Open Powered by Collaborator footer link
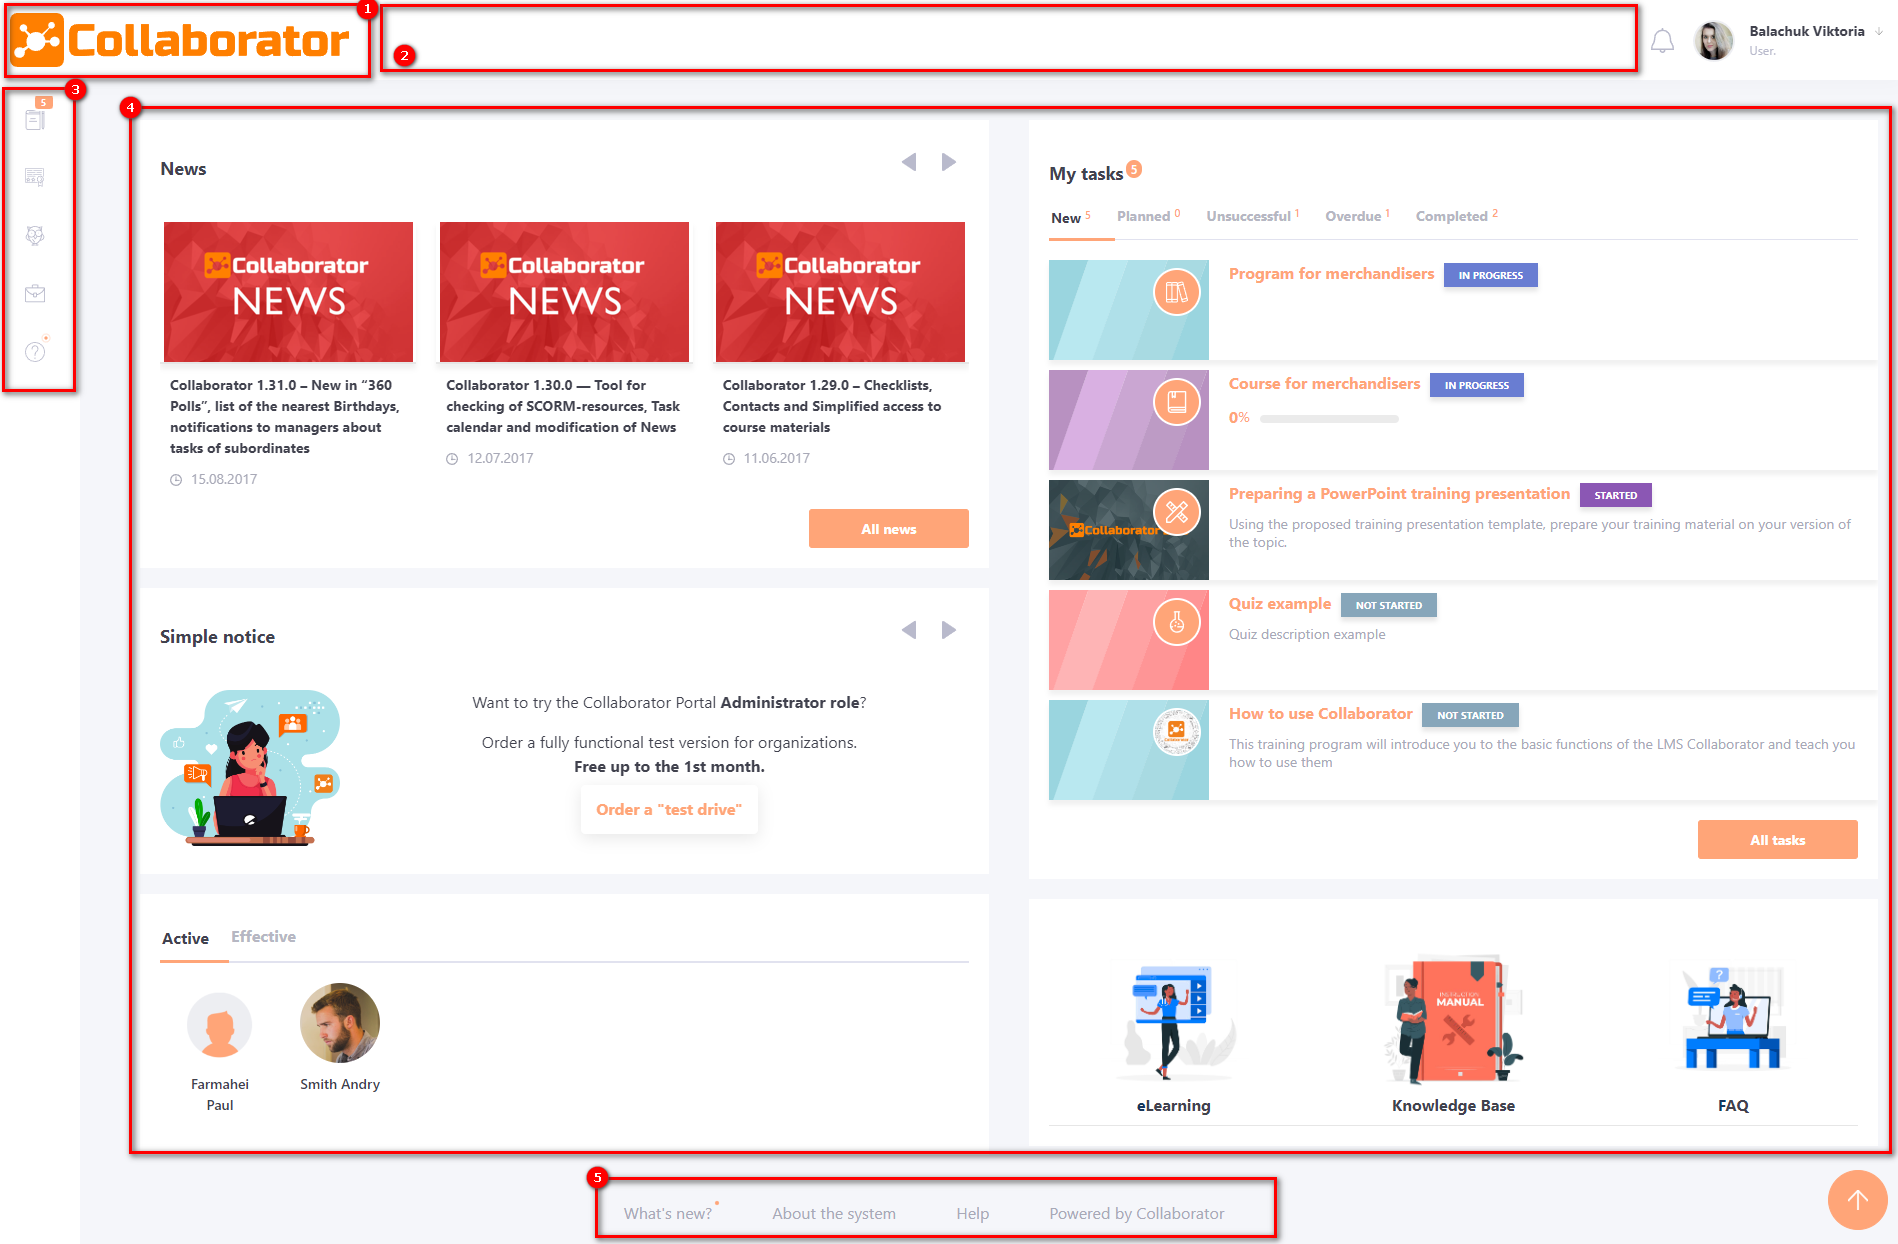The height and width of the screenshot is (1244, 1898). [x=1137, y=1214]
